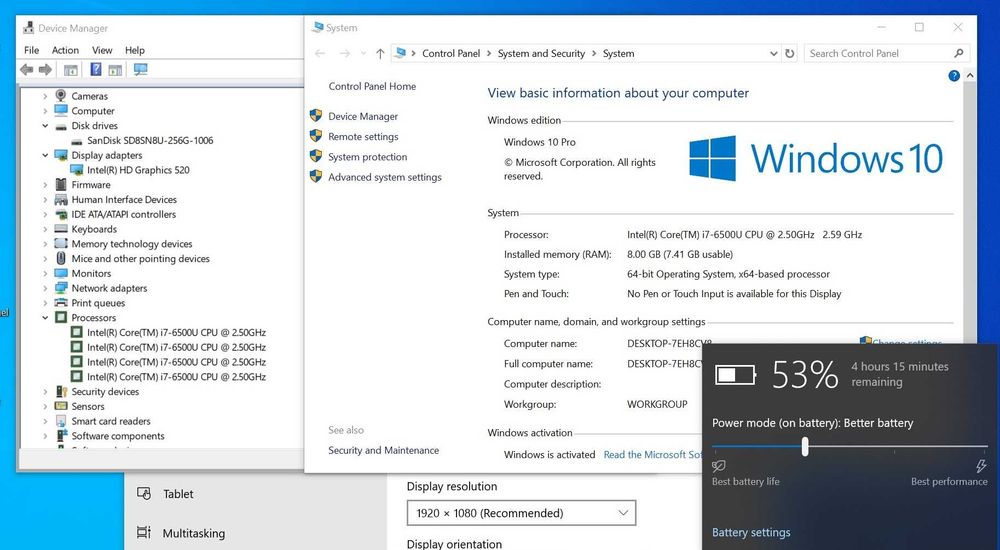Collapse the Disk drives node
The height and width of the screenshot is (550, 1000).
point(45,126)
